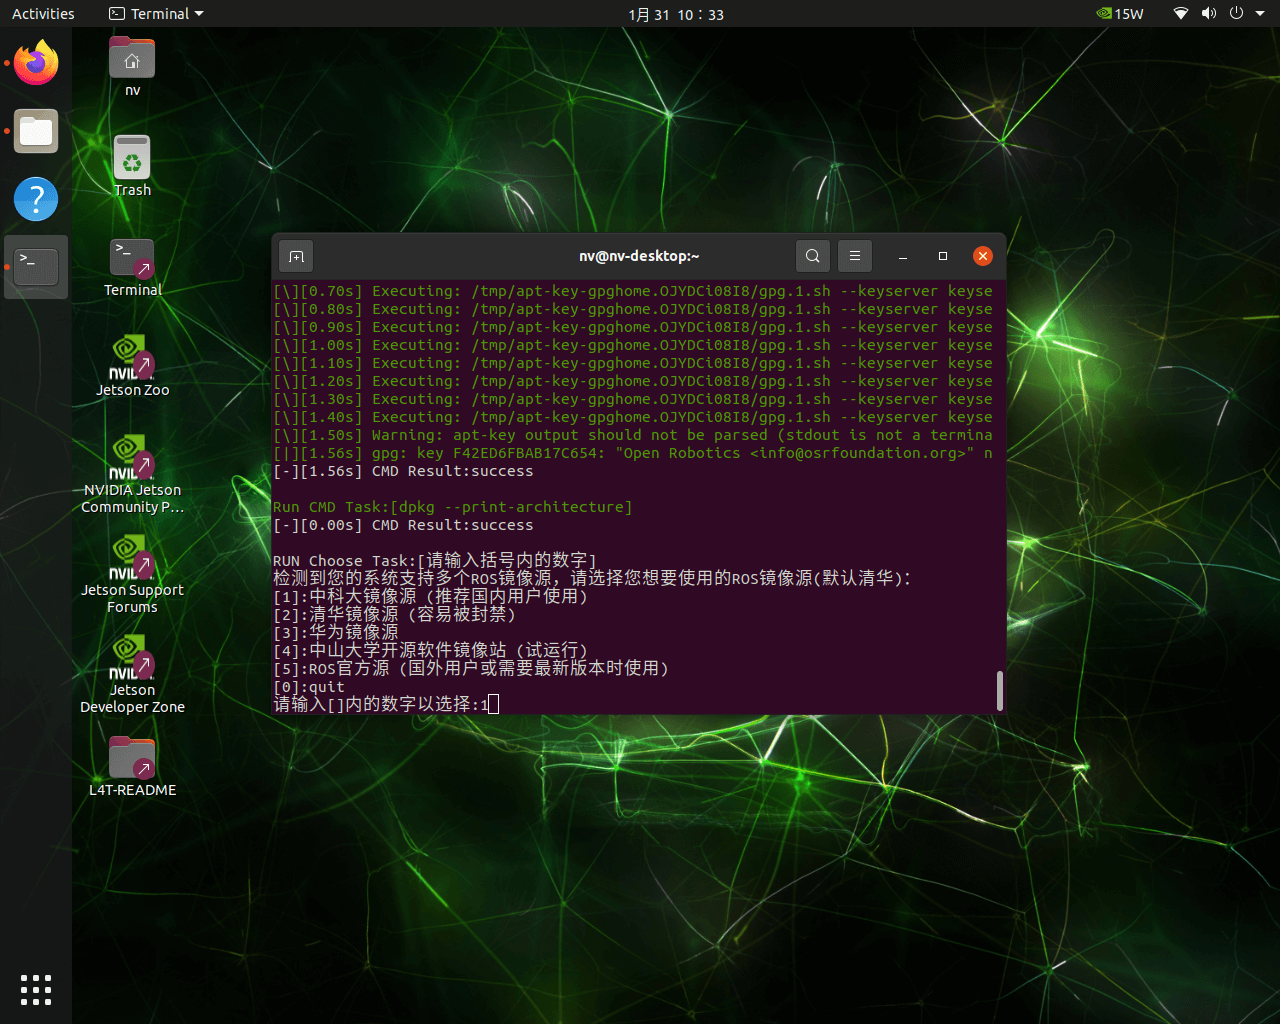This screenshot has height=1024, width=1280.
Task: Click the terminal scrollbar handle
Action: tap(999, 690)
